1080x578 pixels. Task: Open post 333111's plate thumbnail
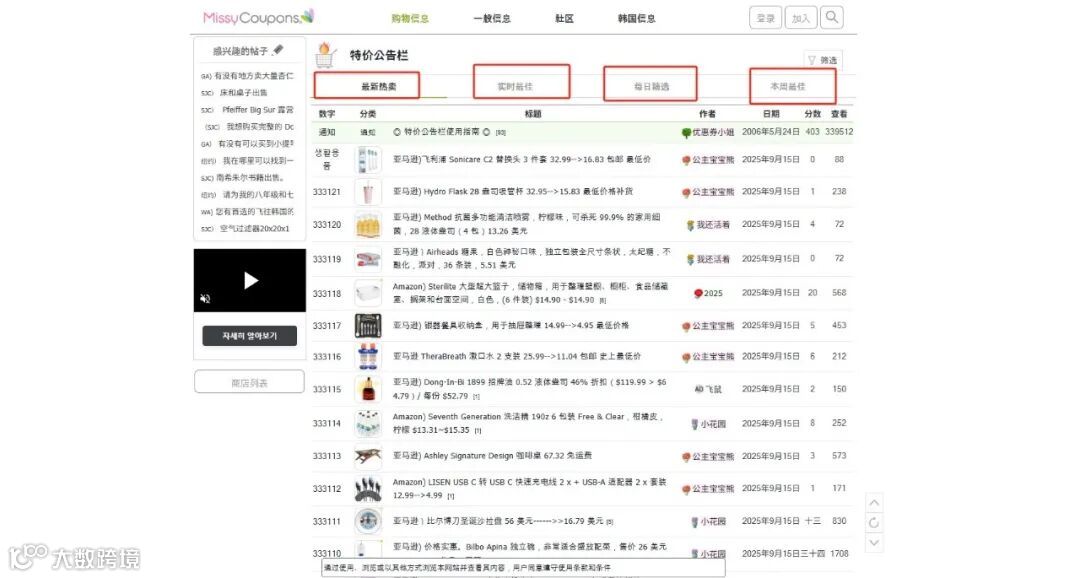(x=368, y=522)
